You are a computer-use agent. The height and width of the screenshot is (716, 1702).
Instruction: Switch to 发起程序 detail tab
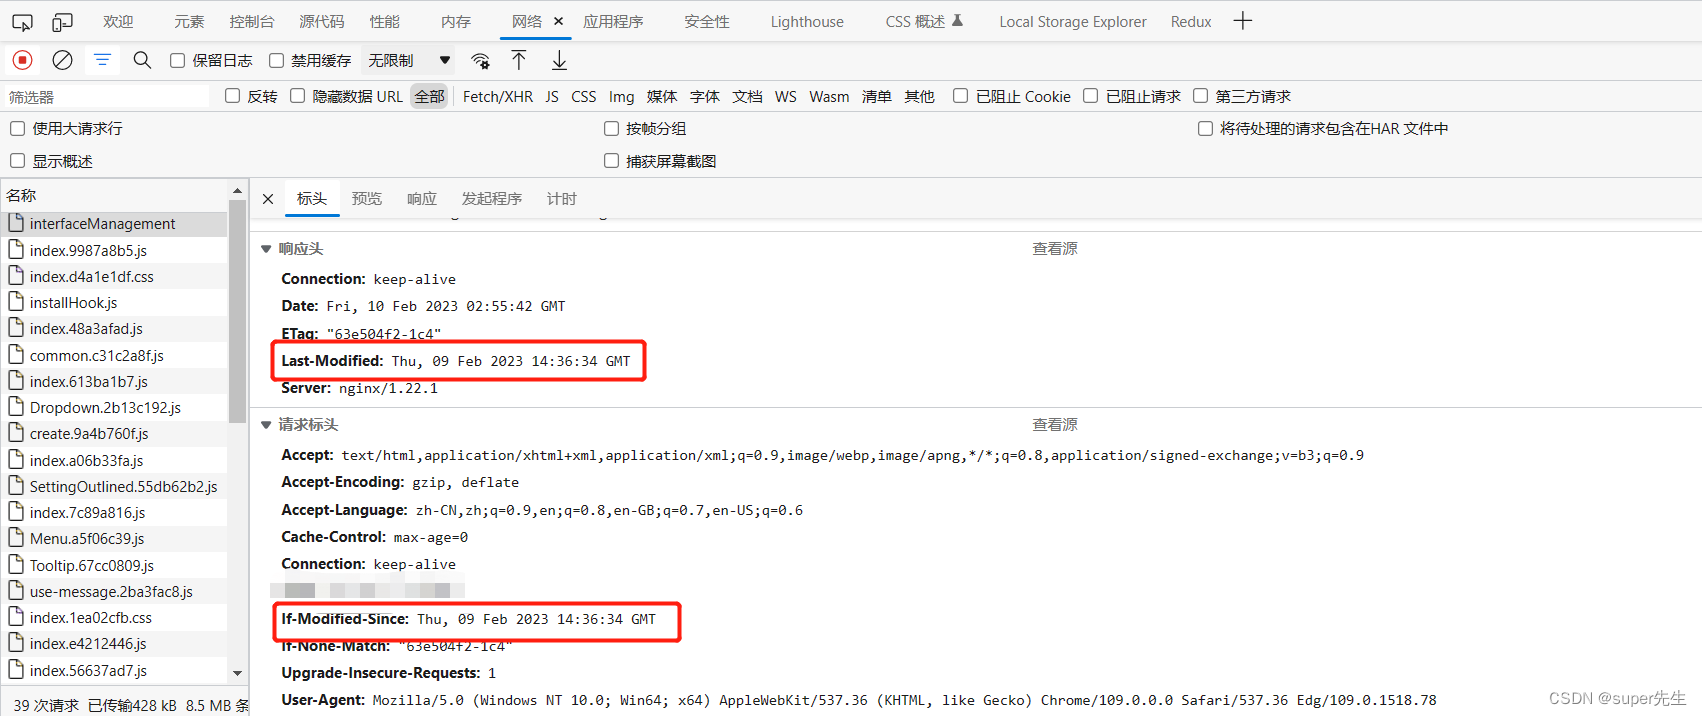point(492,199)
